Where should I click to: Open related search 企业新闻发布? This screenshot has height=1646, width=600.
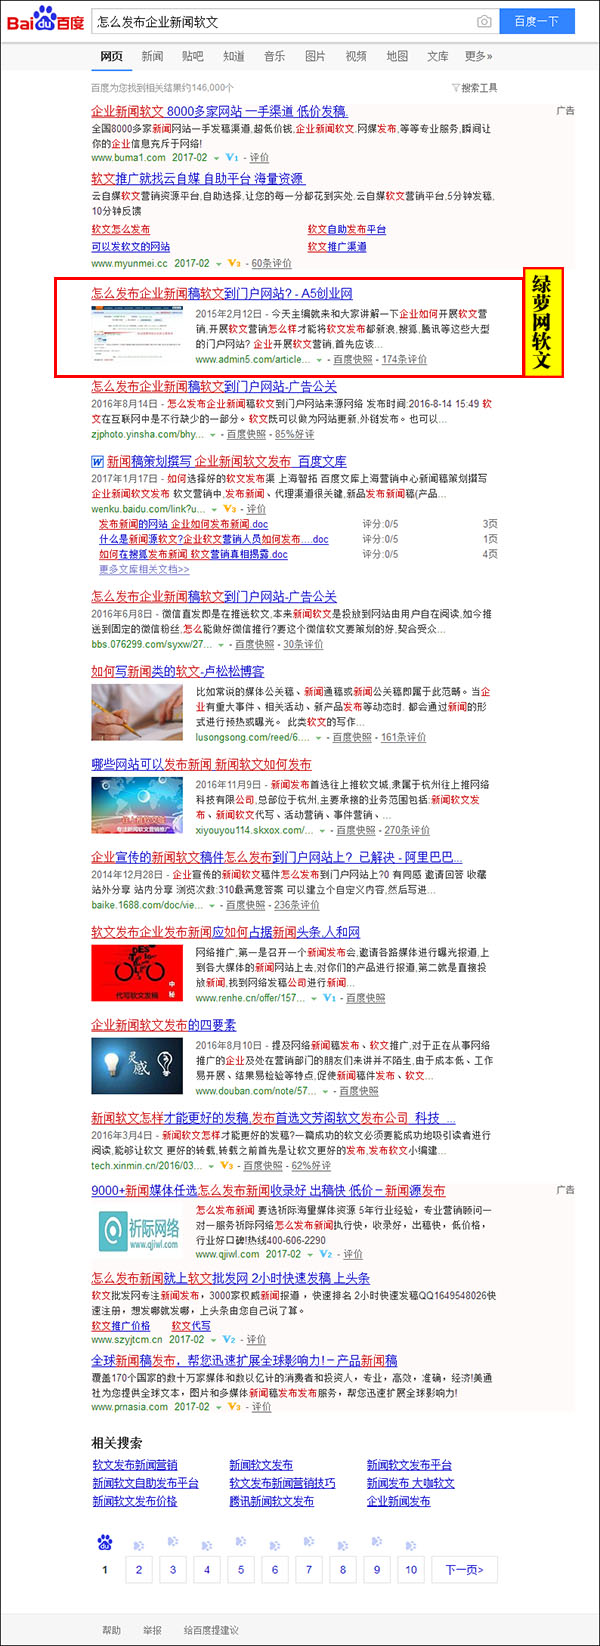pos(398,1501)
